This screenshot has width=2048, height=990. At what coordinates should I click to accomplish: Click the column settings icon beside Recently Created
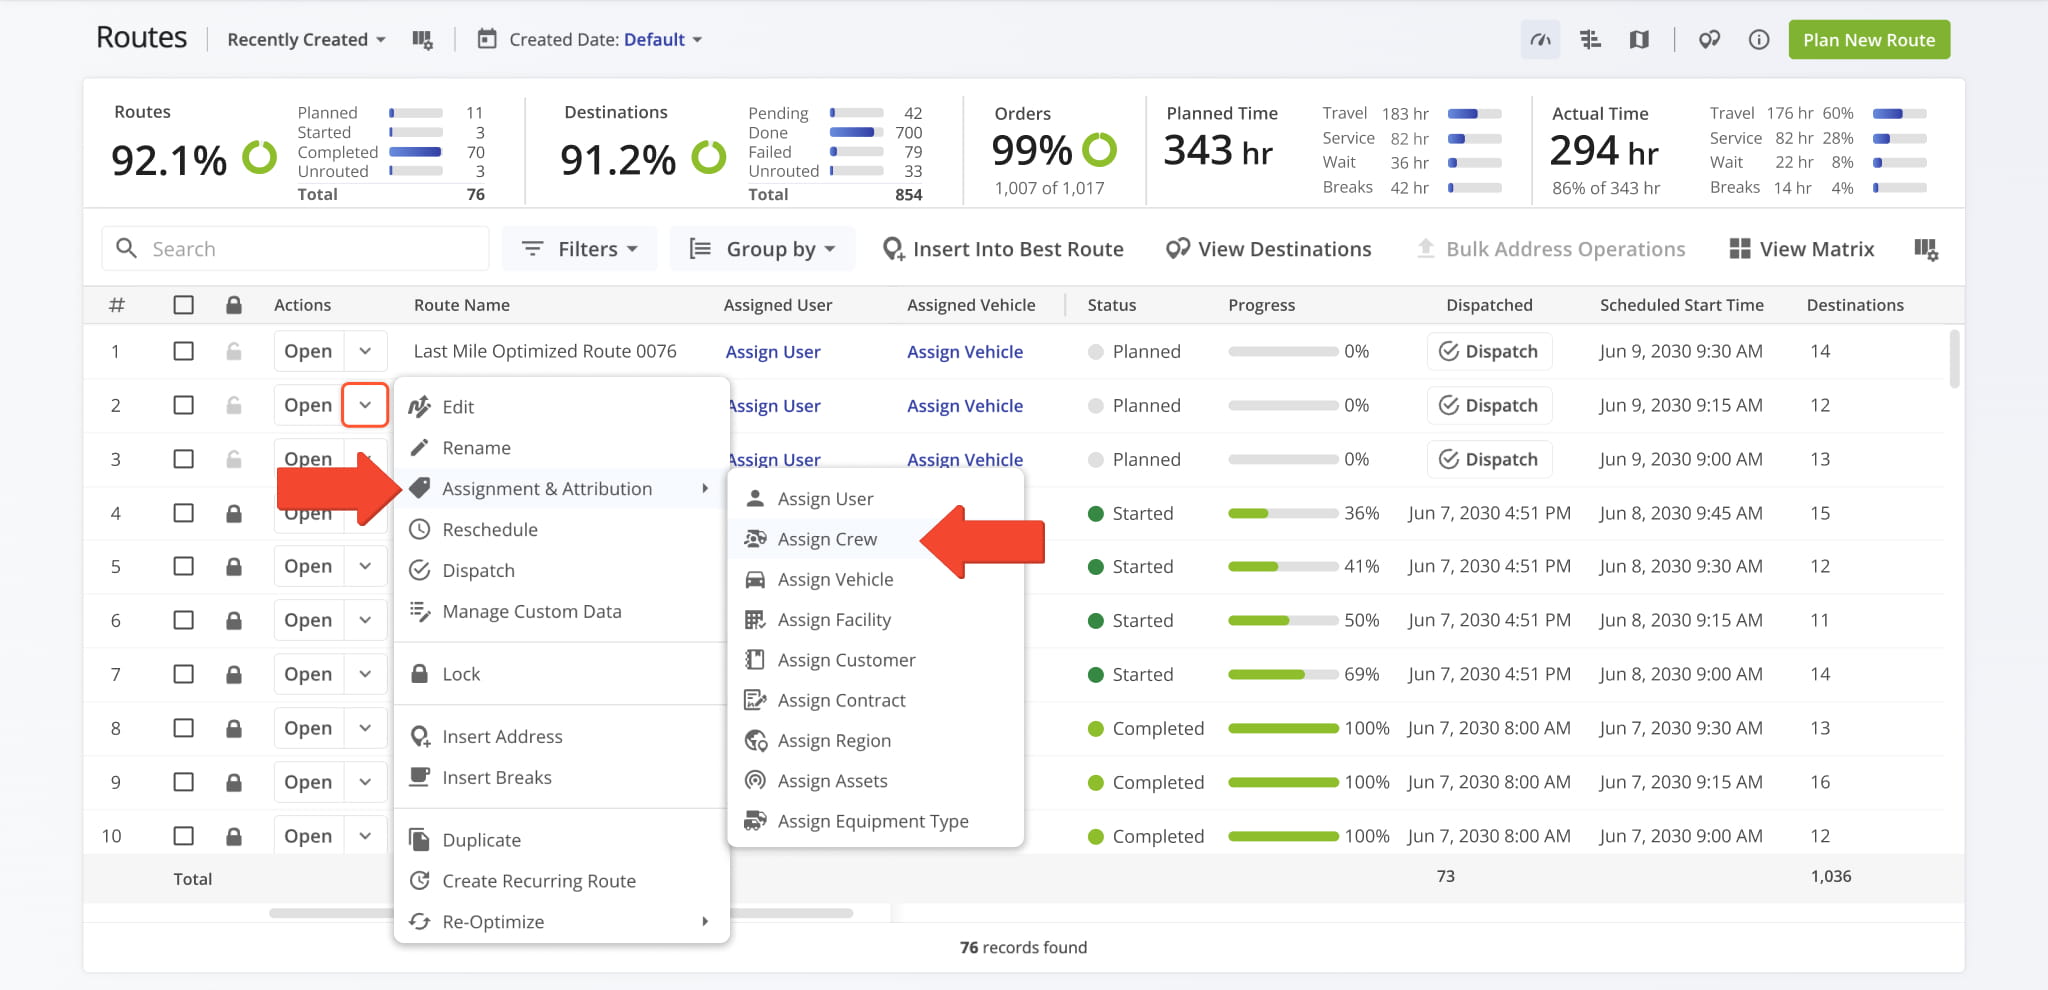(x=422, y=40)
